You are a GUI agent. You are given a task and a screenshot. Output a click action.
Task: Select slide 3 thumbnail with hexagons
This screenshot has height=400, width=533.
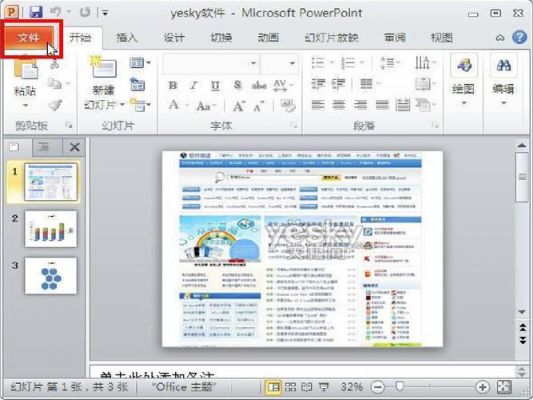pos(50,276)
